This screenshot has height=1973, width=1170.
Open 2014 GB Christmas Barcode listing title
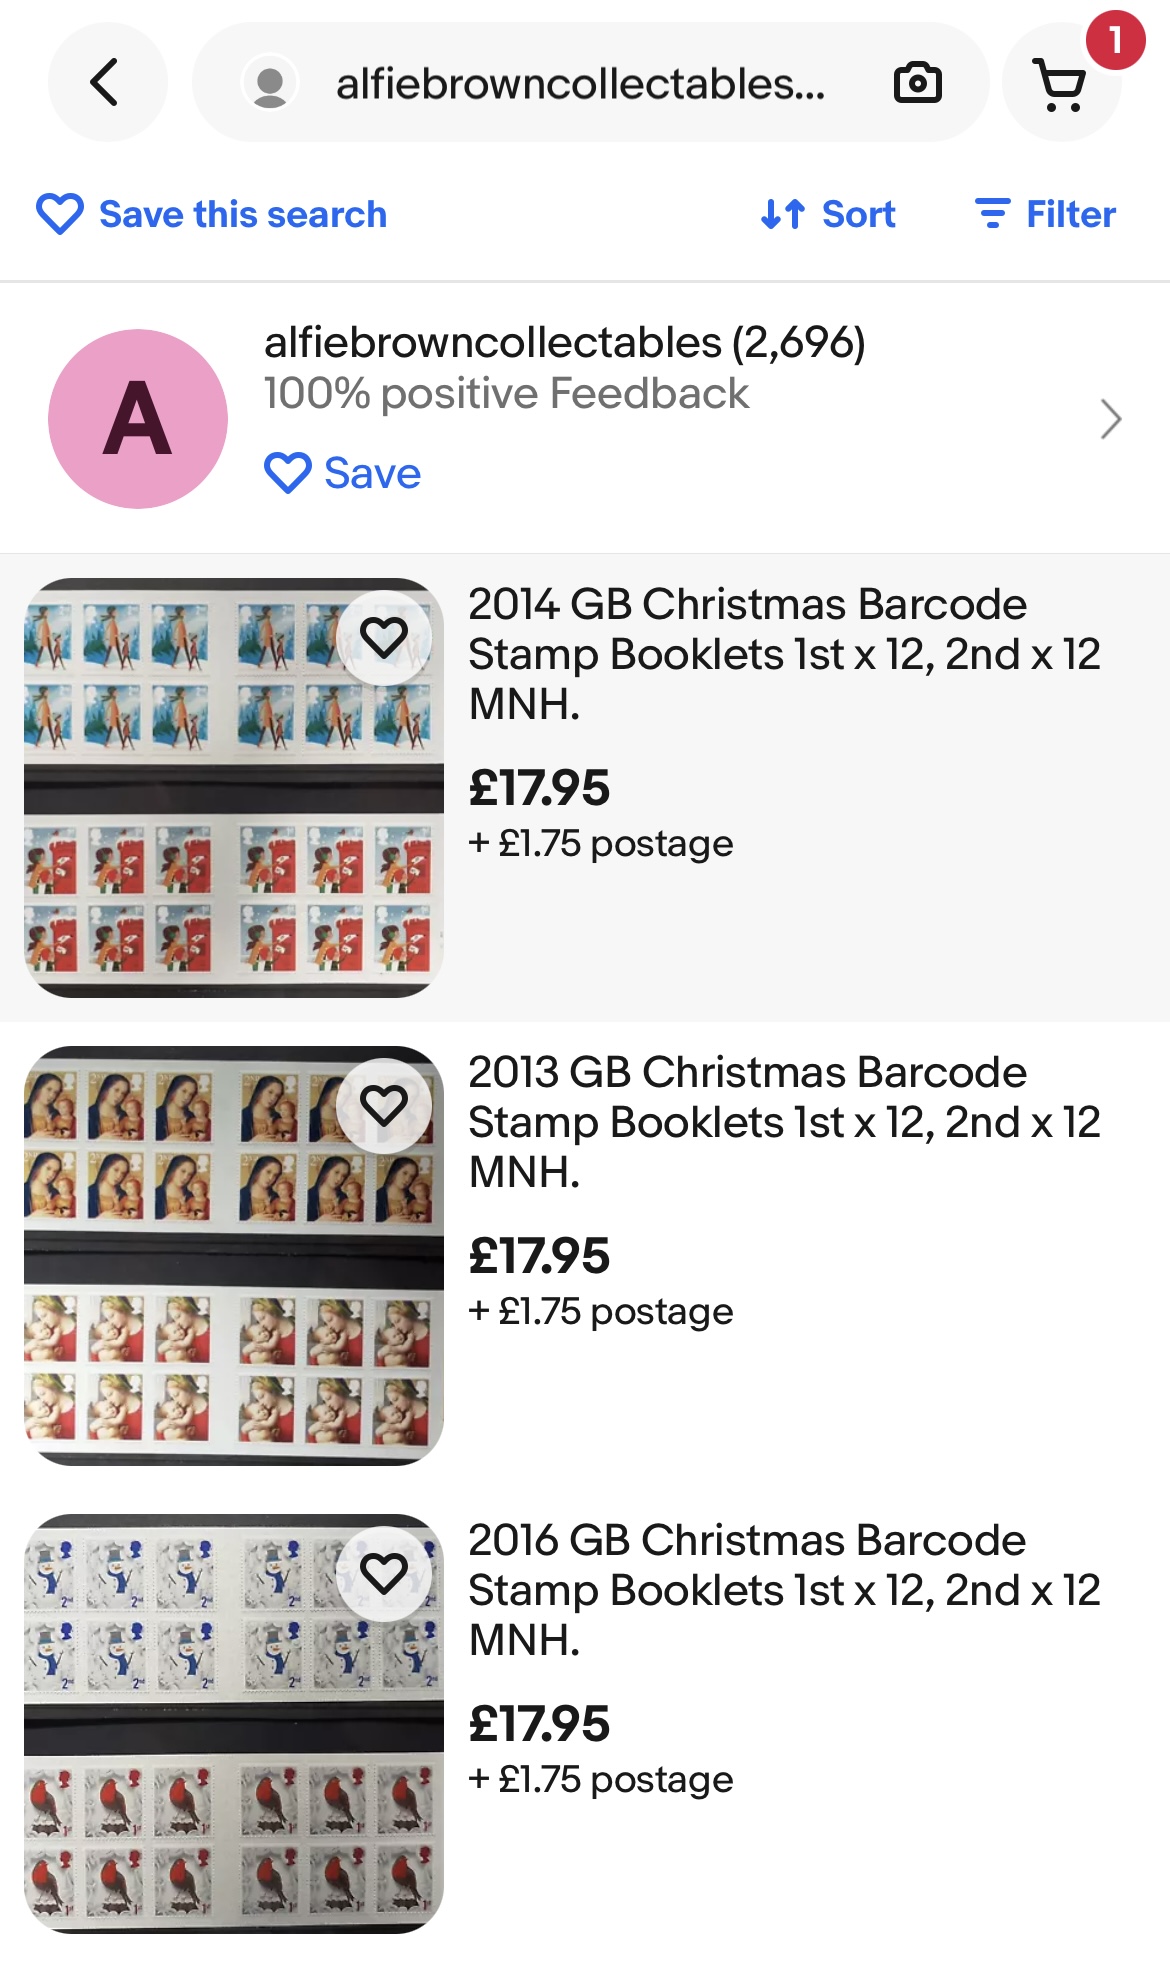pyautogui.click(x=783, y=654)
